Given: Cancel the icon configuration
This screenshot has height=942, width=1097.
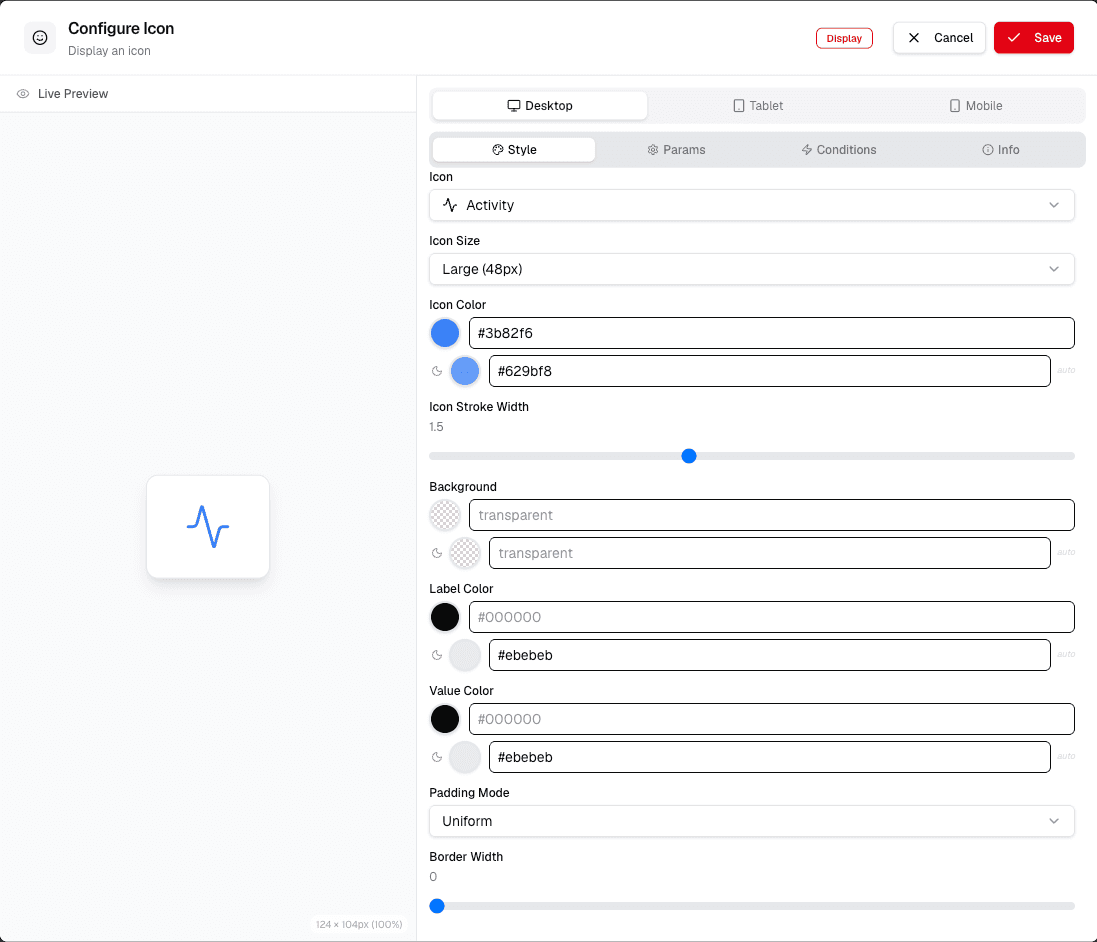Looking at the screenshot, I should (x=939, y=38).
